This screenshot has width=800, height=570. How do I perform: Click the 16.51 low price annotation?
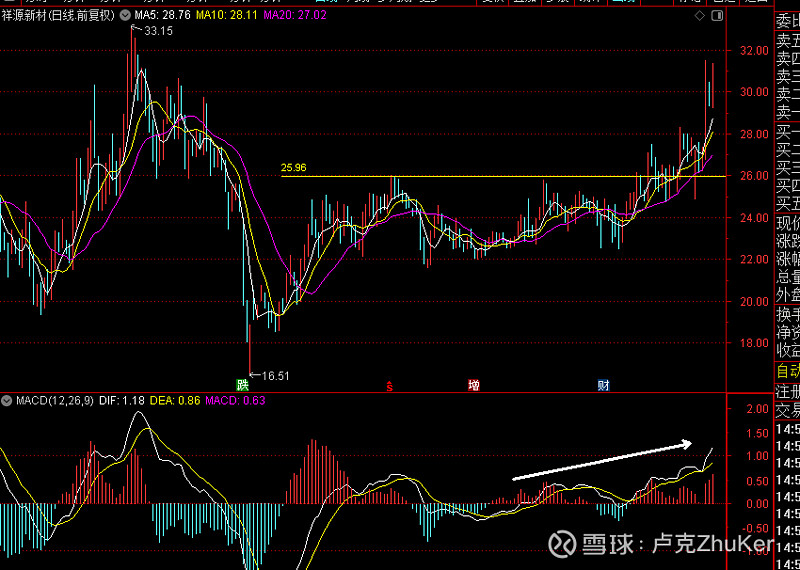273,376
